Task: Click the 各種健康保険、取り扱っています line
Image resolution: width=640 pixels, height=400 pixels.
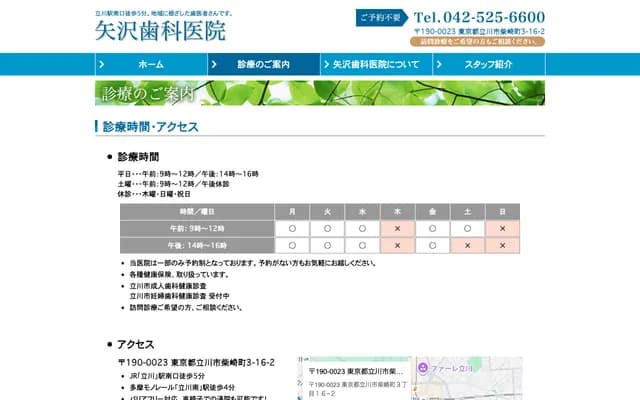Action: point(179,275)
